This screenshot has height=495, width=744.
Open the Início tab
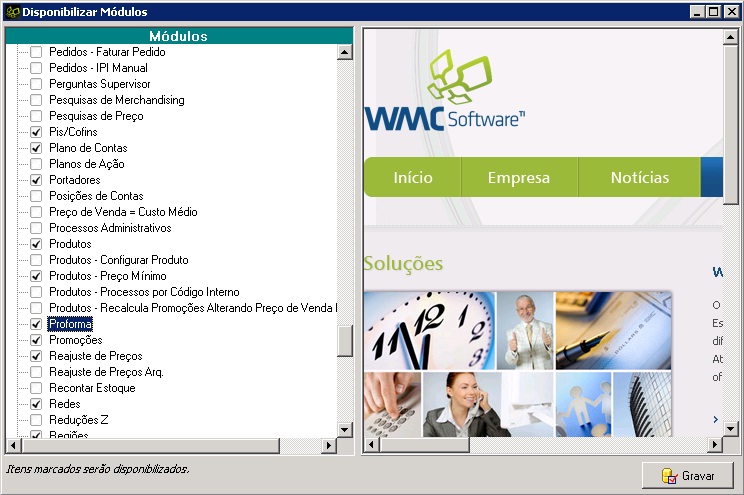pos(413,178)
